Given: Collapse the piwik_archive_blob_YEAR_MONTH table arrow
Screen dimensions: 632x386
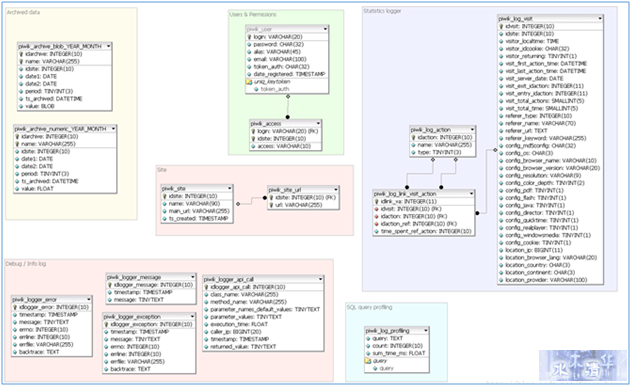Looking at the screenshot, I should pyautogui.click(x=108, y=46).
